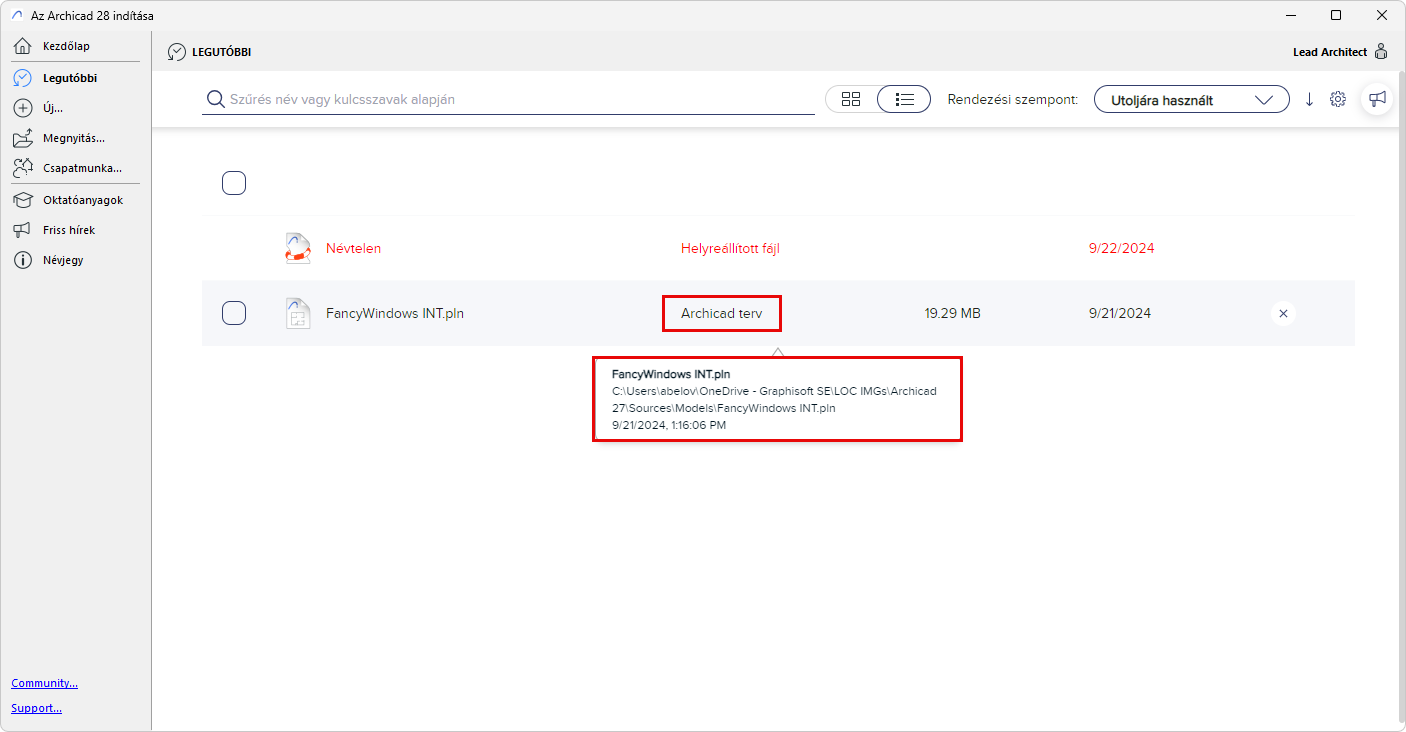1406x732 pixels.
Task: Switch to list view
Action: [904, 99]
